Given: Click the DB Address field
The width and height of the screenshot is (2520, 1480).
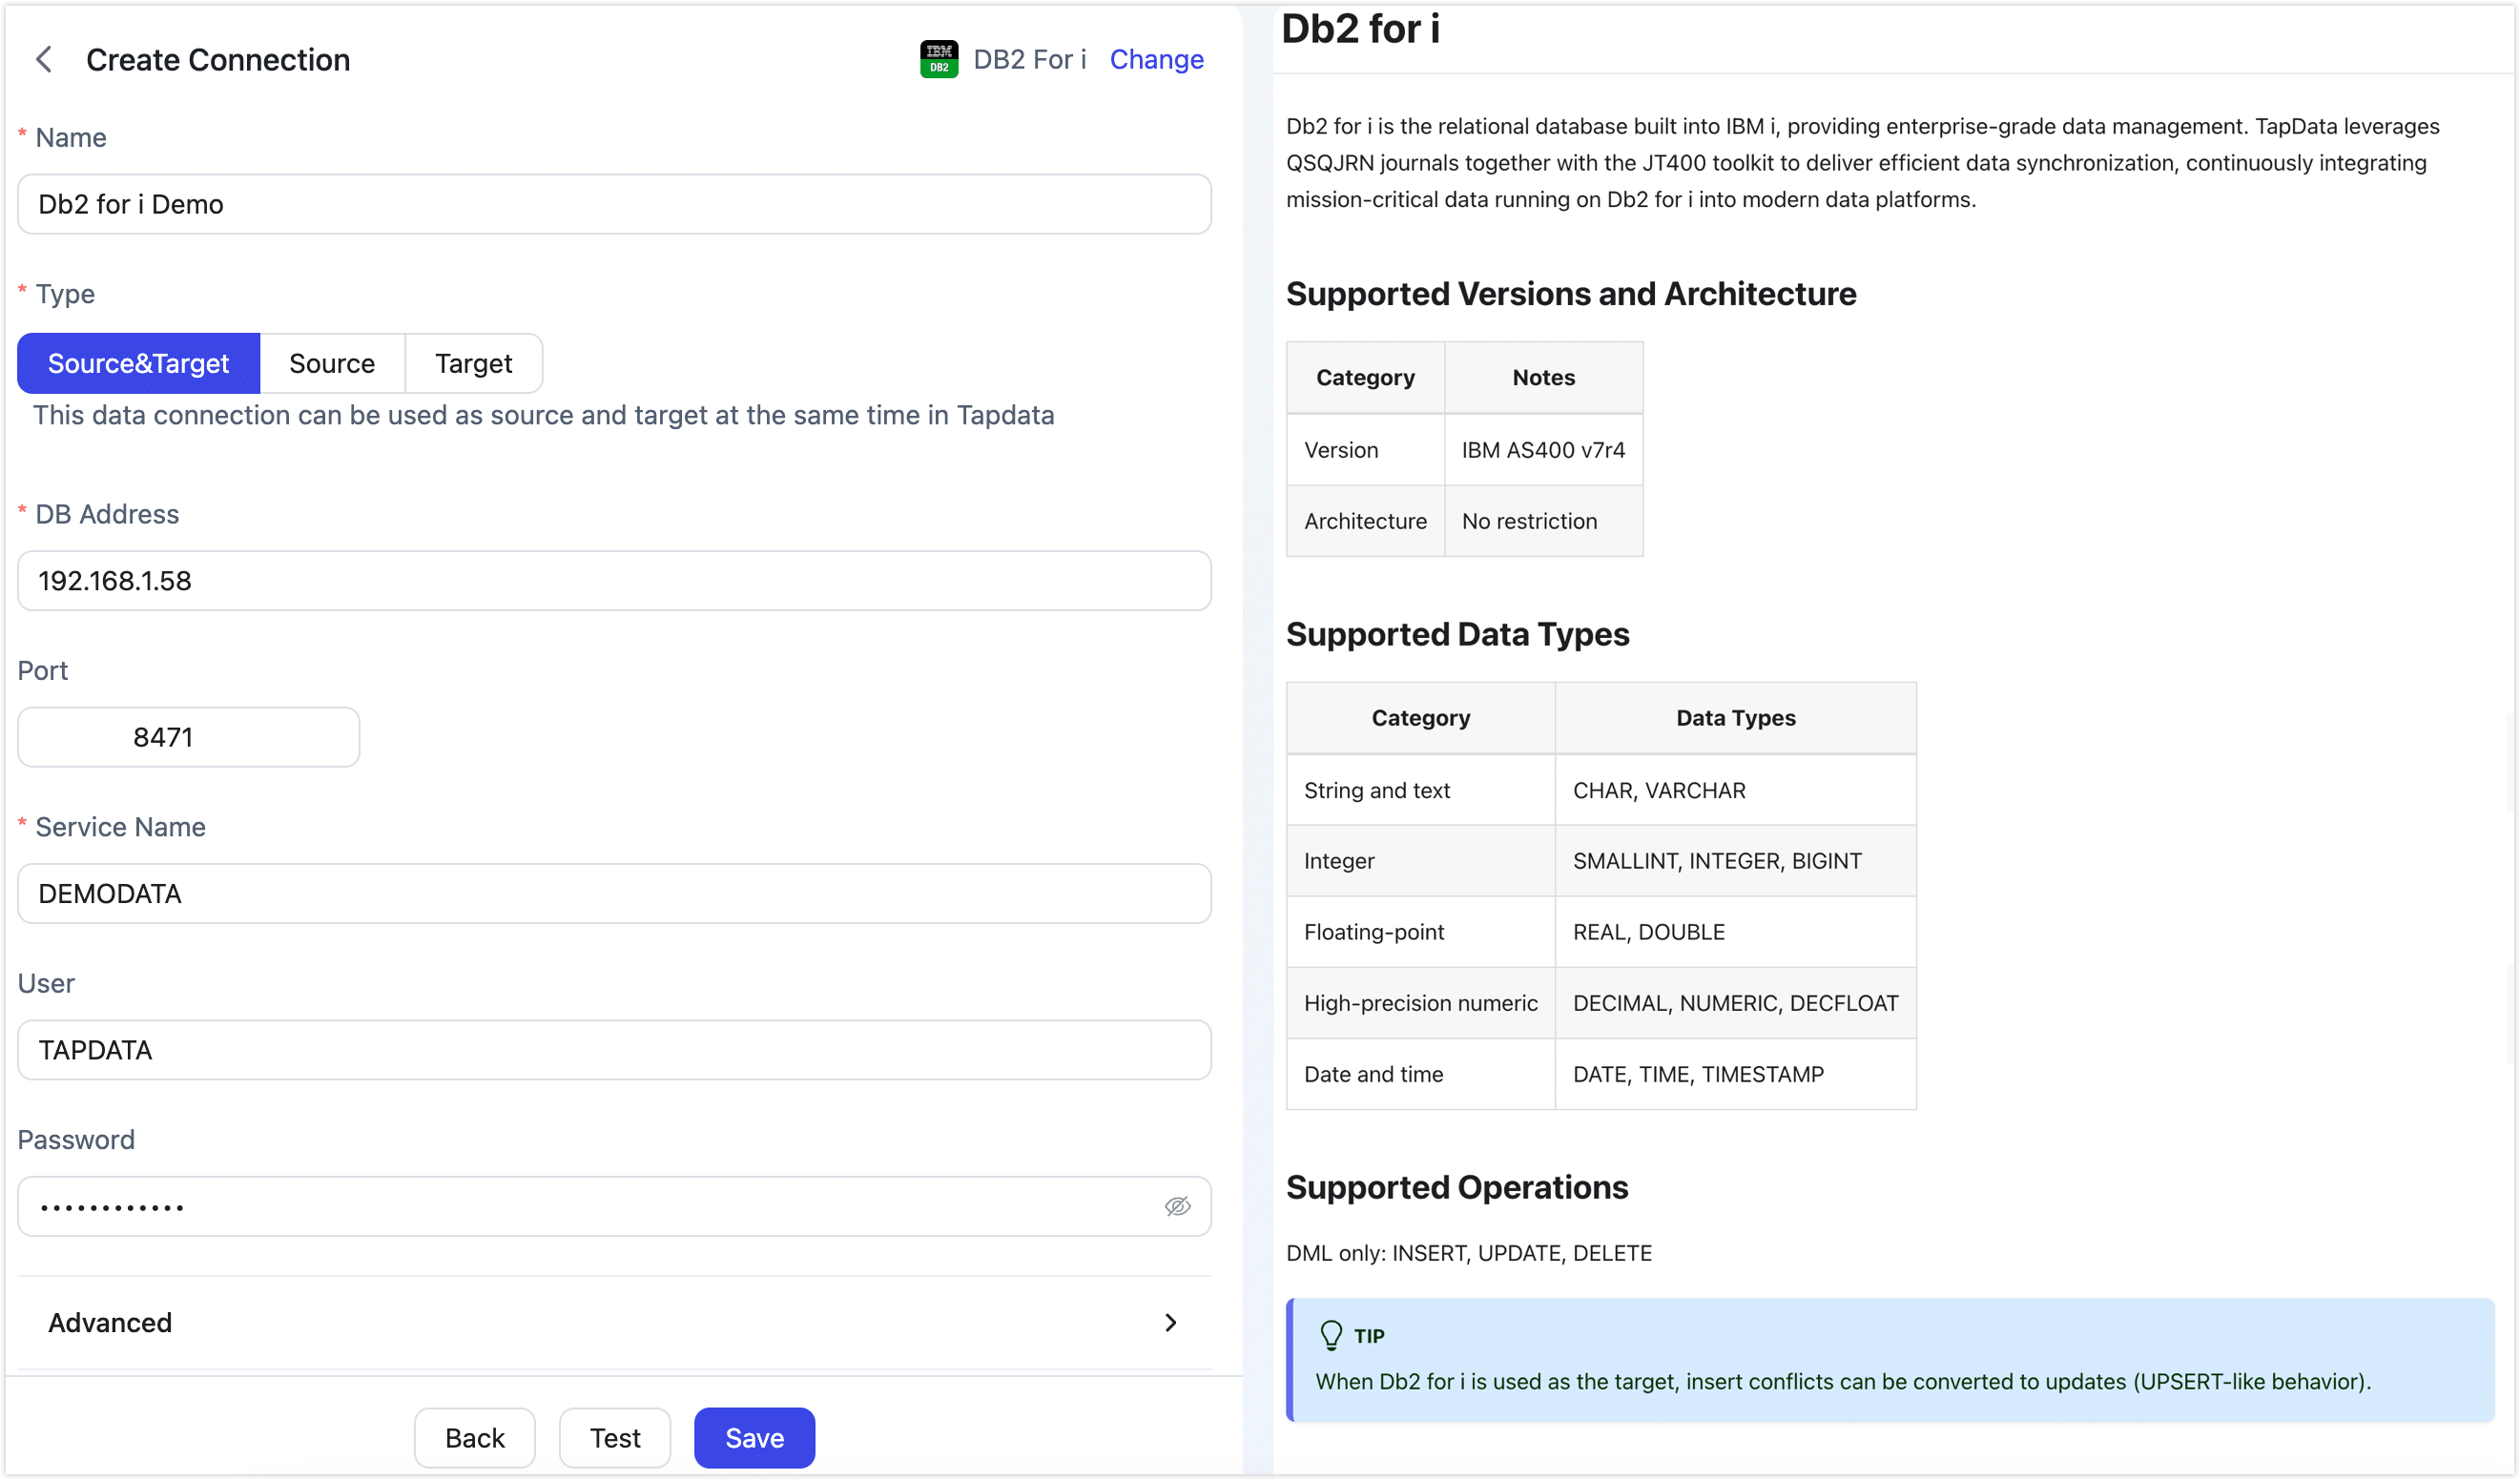Looking at the screenshot, I should pos(613,580).
